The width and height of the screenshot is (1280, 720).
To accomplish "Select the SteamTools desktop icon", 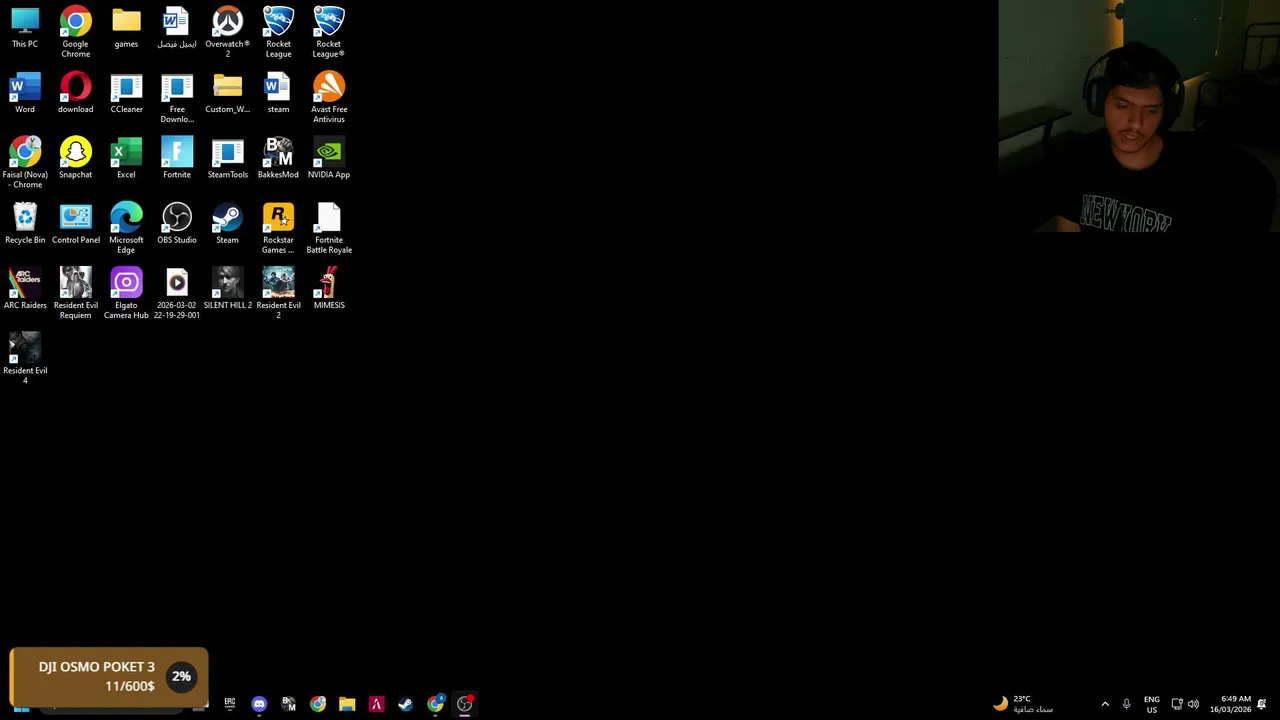I will point(227,158).
